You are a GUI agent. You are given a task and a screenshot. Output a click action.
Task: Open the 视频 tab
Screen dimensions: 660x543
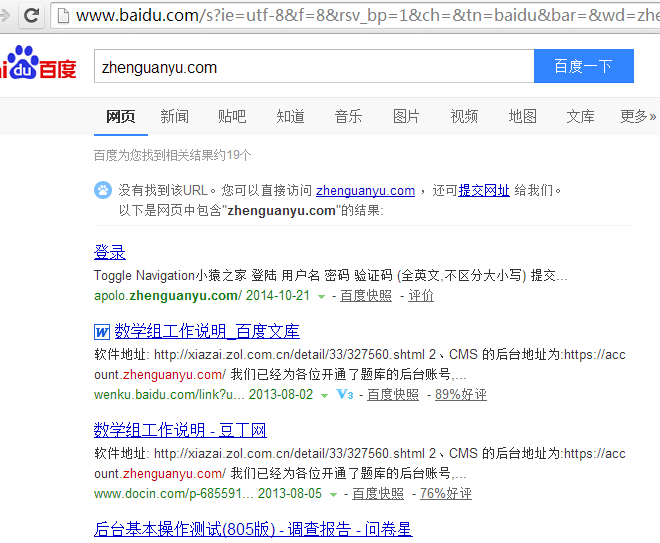[x=464, y=116]
